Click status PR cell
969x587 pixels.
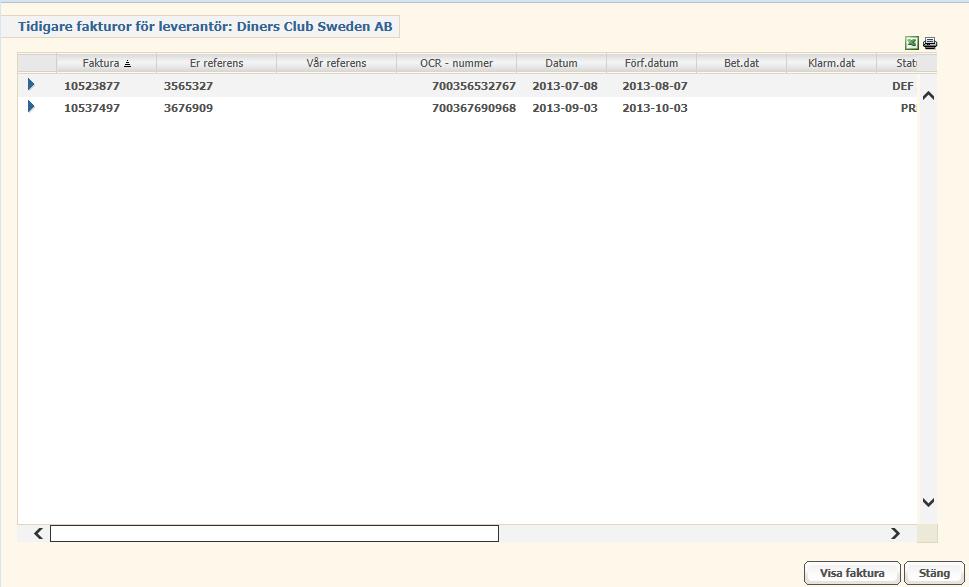coord(908,108)
